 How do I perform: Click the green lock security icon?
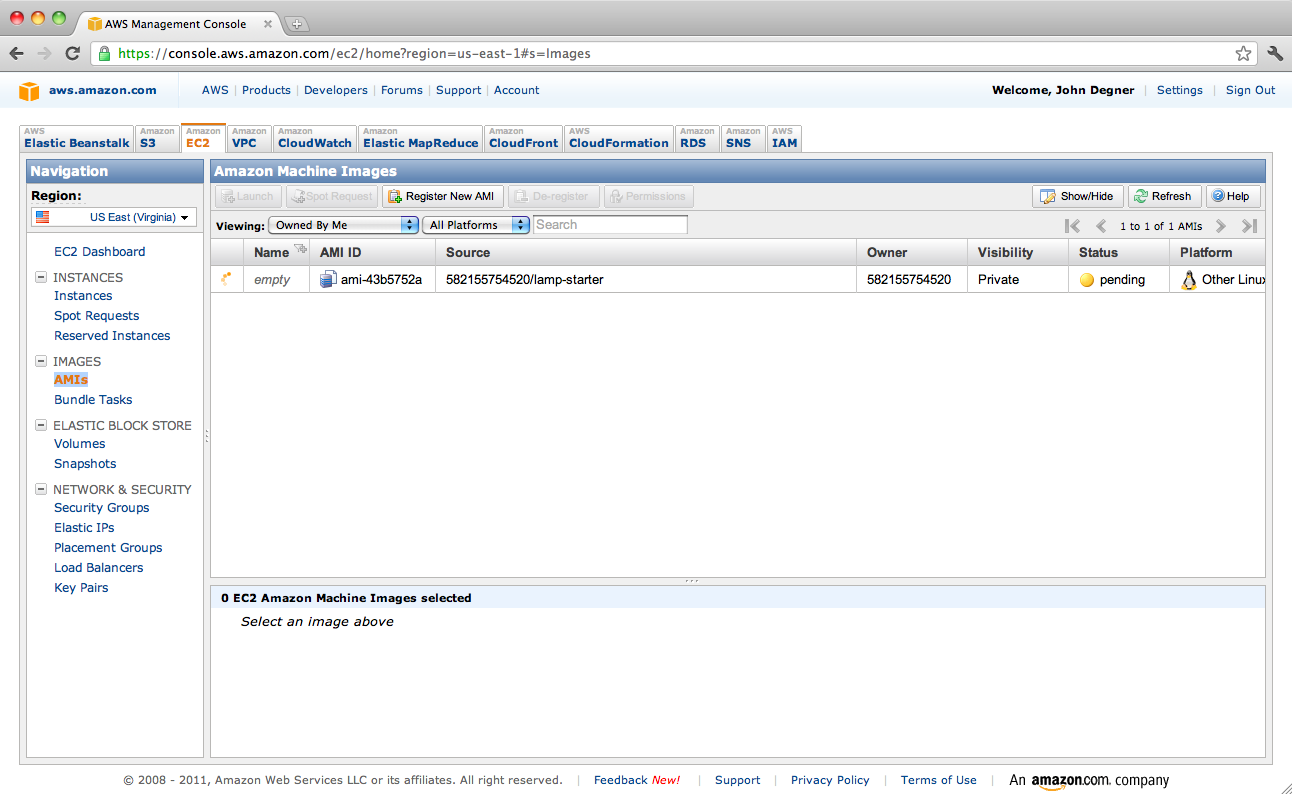[x=105, y=54]
